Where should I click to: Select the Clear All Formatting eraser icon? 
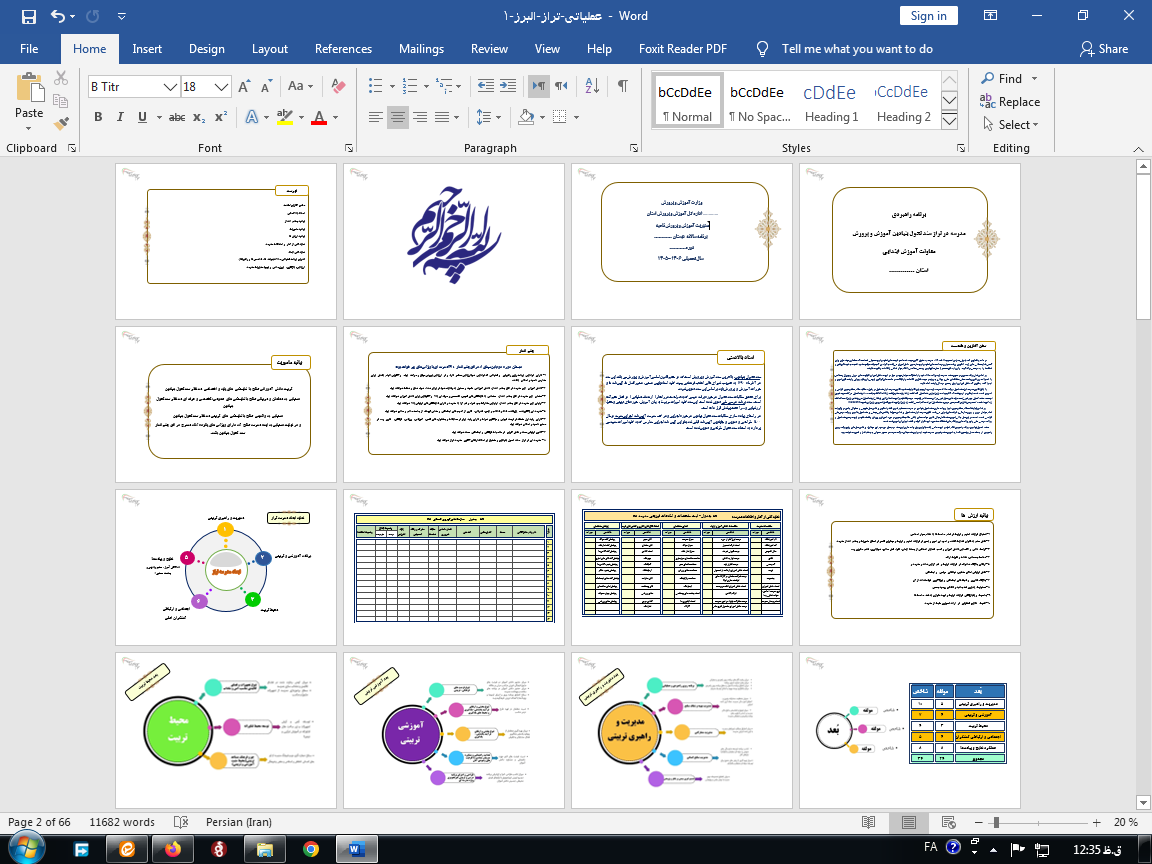pos(338,86)
